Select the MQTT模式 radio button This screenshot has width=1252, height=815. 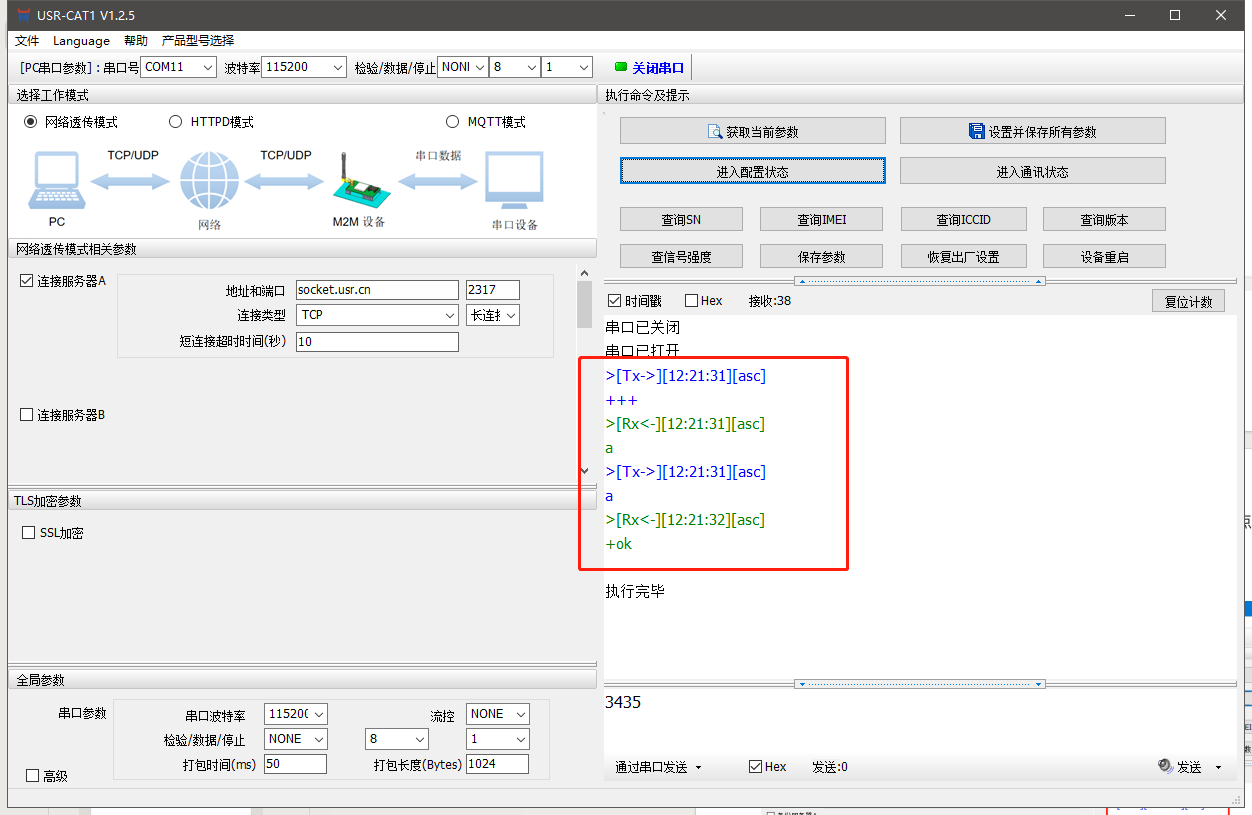[x=453, y=122]
